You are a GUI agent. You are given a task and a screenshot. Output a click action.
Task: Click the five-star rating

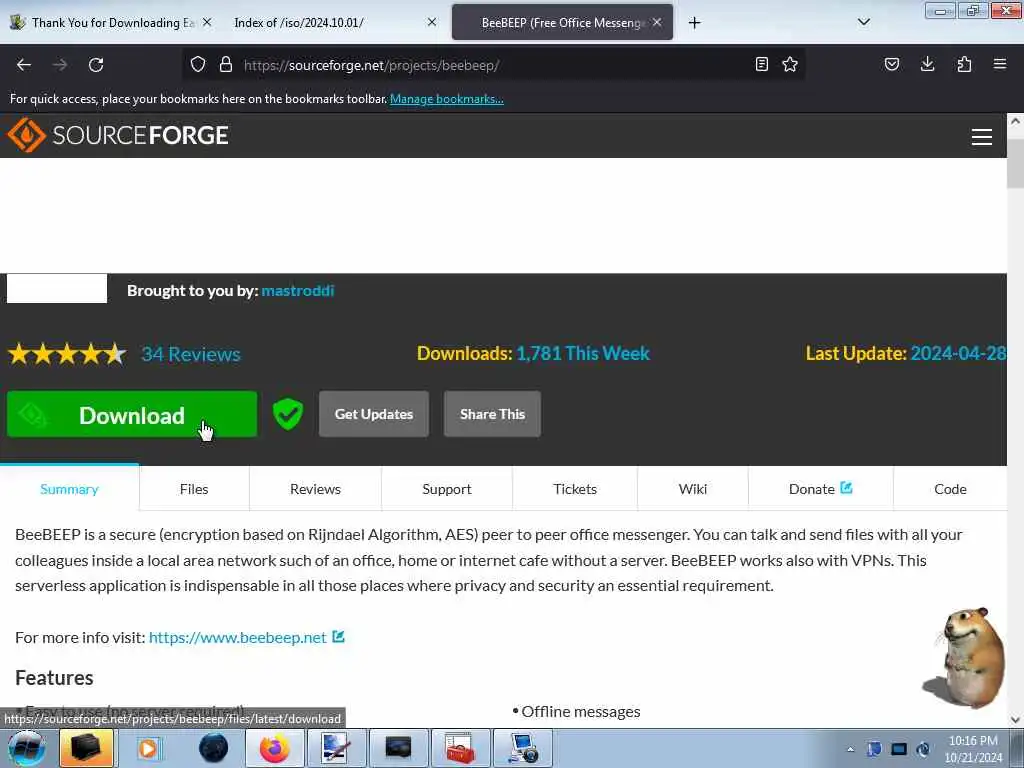pyautogui.click(x=67, y=353)
